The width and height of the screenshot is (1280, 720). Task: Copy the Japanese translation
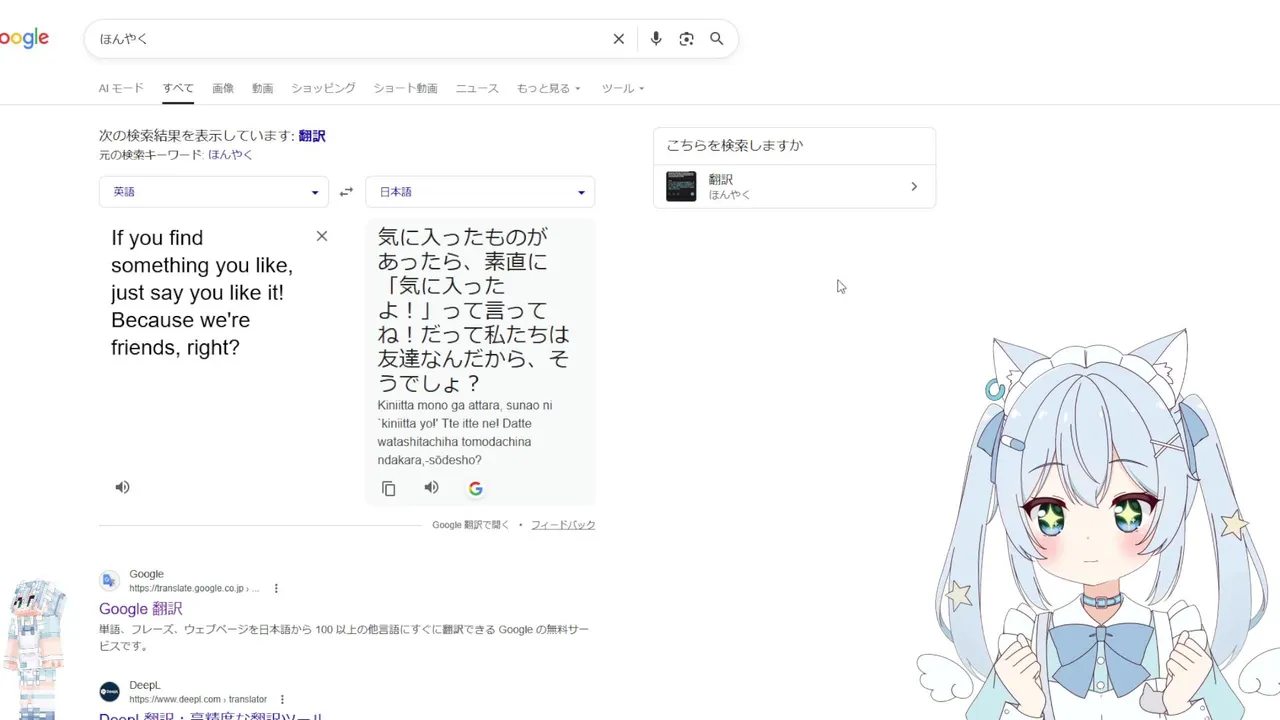[x=389, y=488]
